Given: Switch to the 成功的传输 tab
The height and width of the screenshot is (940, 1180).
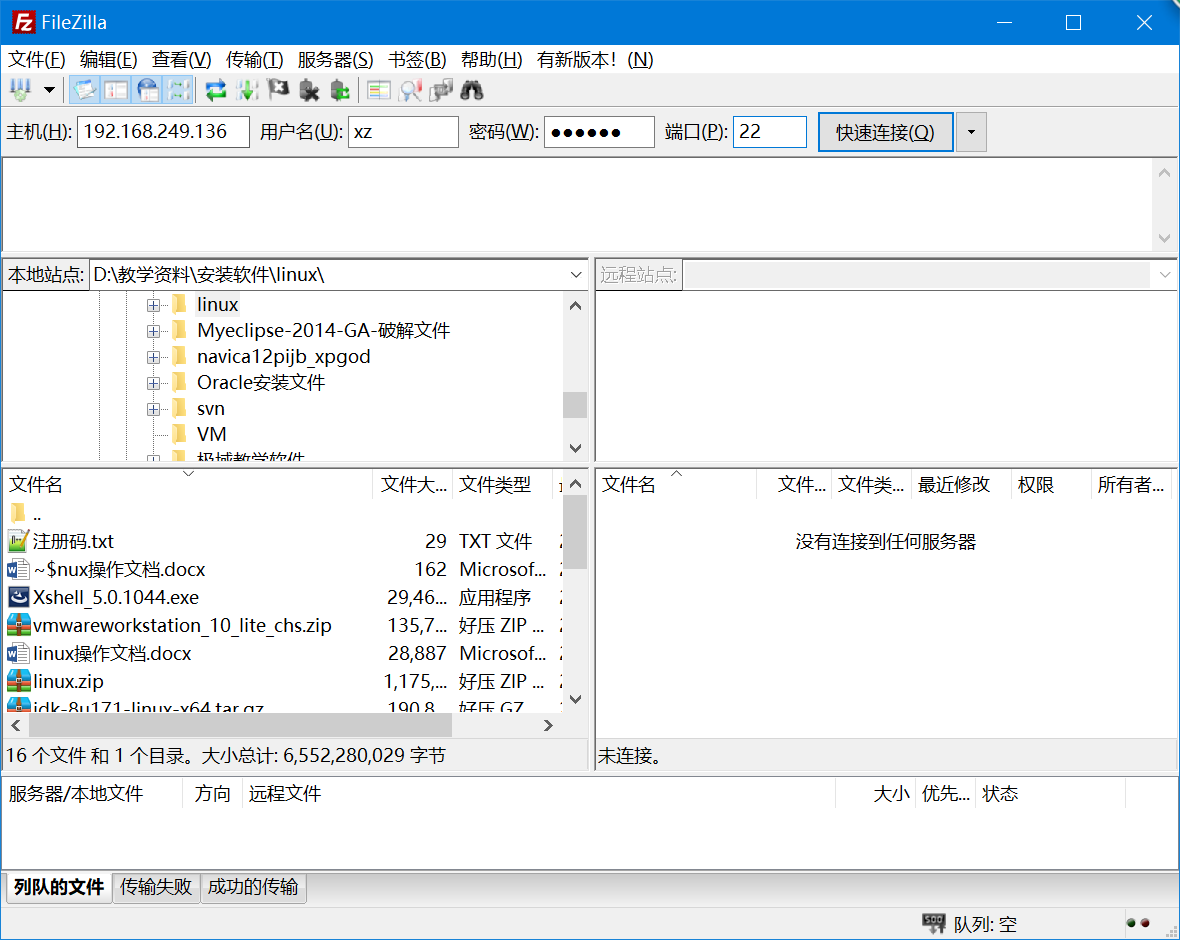Looking at the screenshot, I should [x=253, y=887].
